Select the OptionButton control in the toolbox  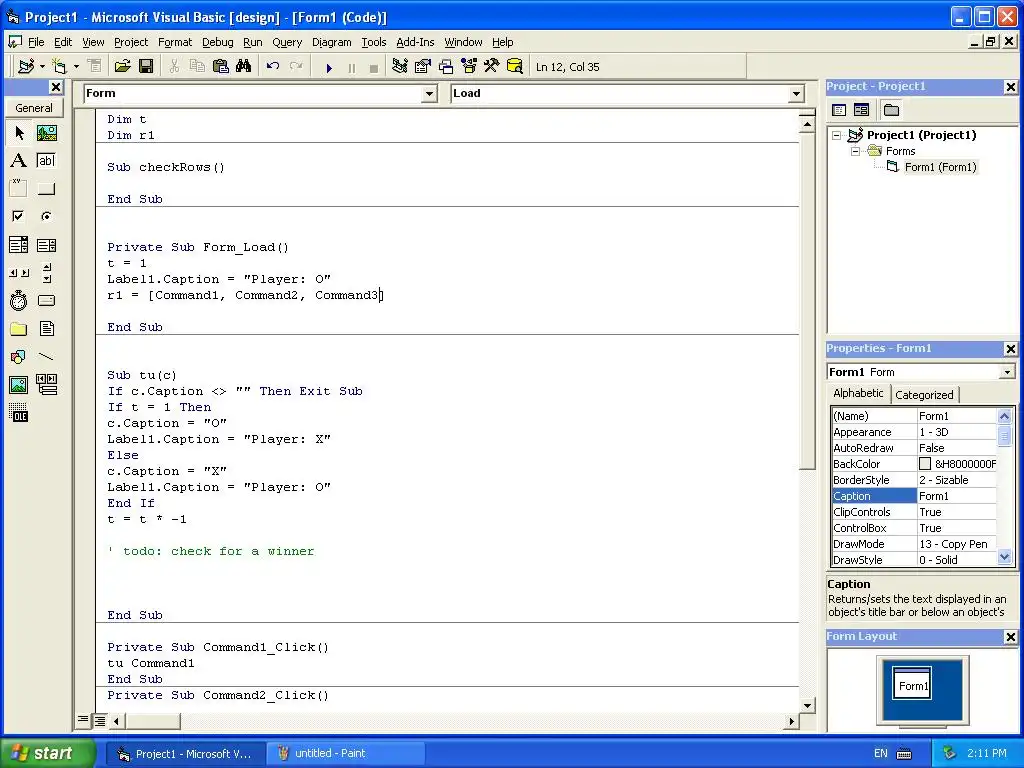pos(46,216)
